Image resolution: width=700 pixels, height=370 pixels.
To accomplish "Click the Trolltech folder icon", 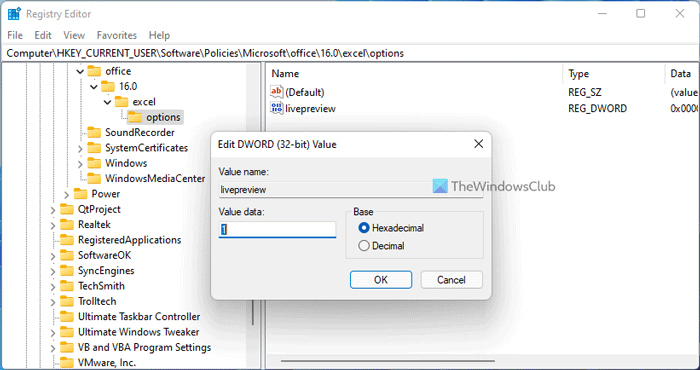I will pos(67,301).
